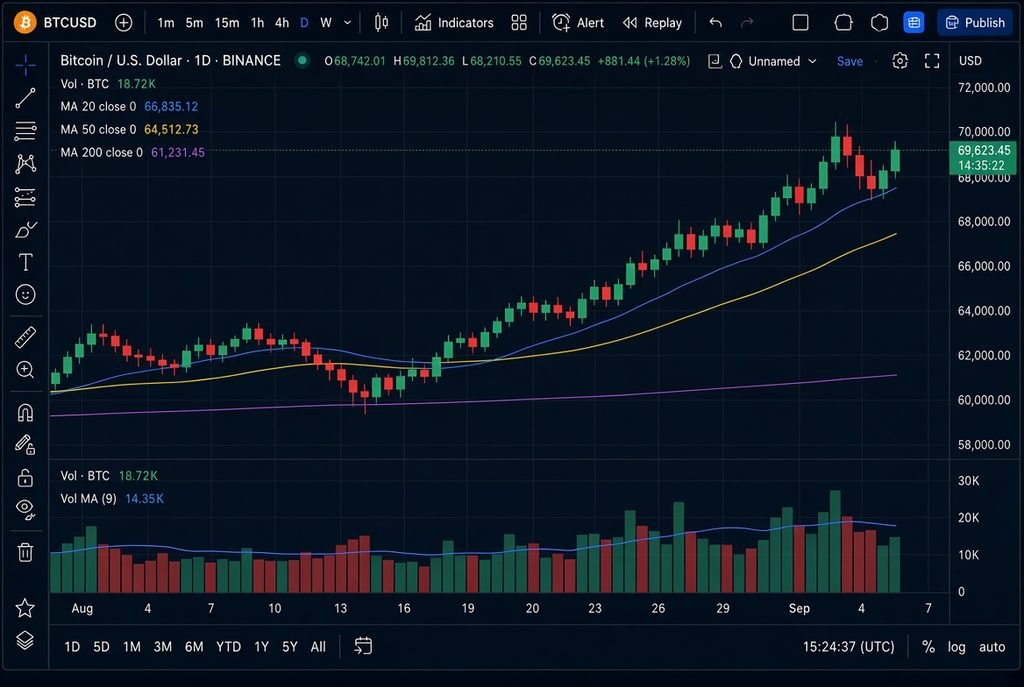Viewport: 1024px width, 687px height.
Task: Select the trend line drawing tool
Action: [25, 98]
